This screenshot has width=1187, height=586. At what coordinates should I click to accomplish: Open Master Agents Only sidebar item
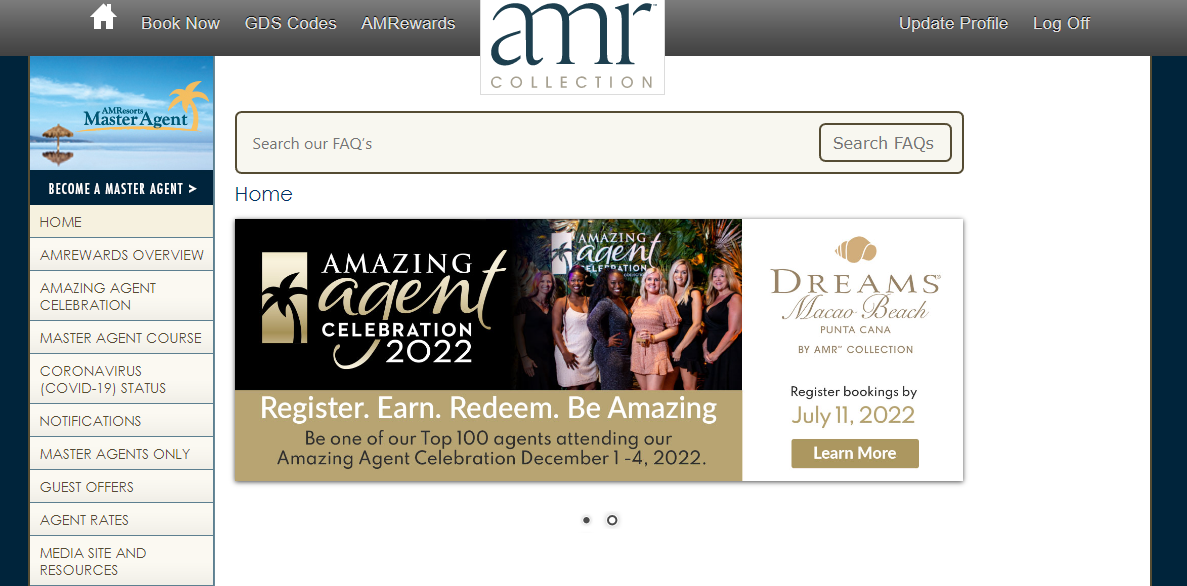122,454
